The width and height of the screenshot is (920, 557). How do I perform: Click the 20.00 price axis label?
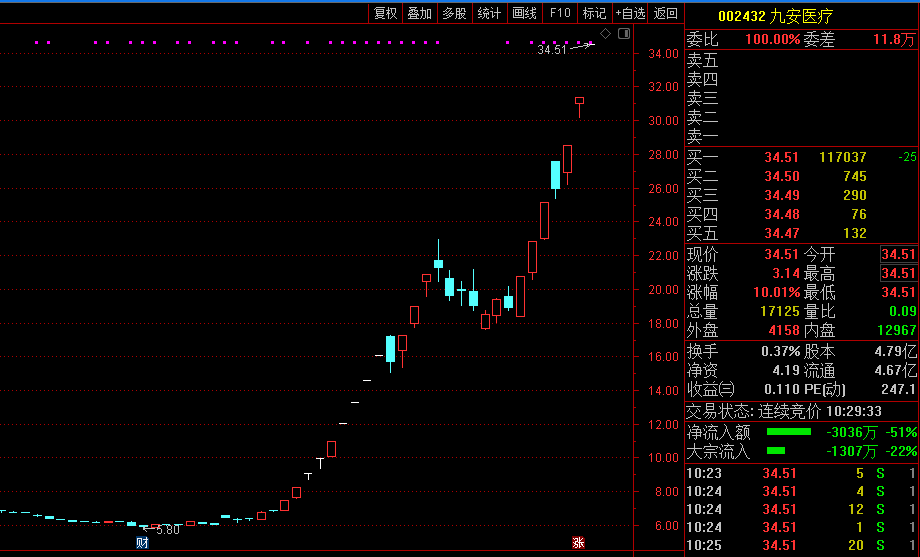pos(663,289)
